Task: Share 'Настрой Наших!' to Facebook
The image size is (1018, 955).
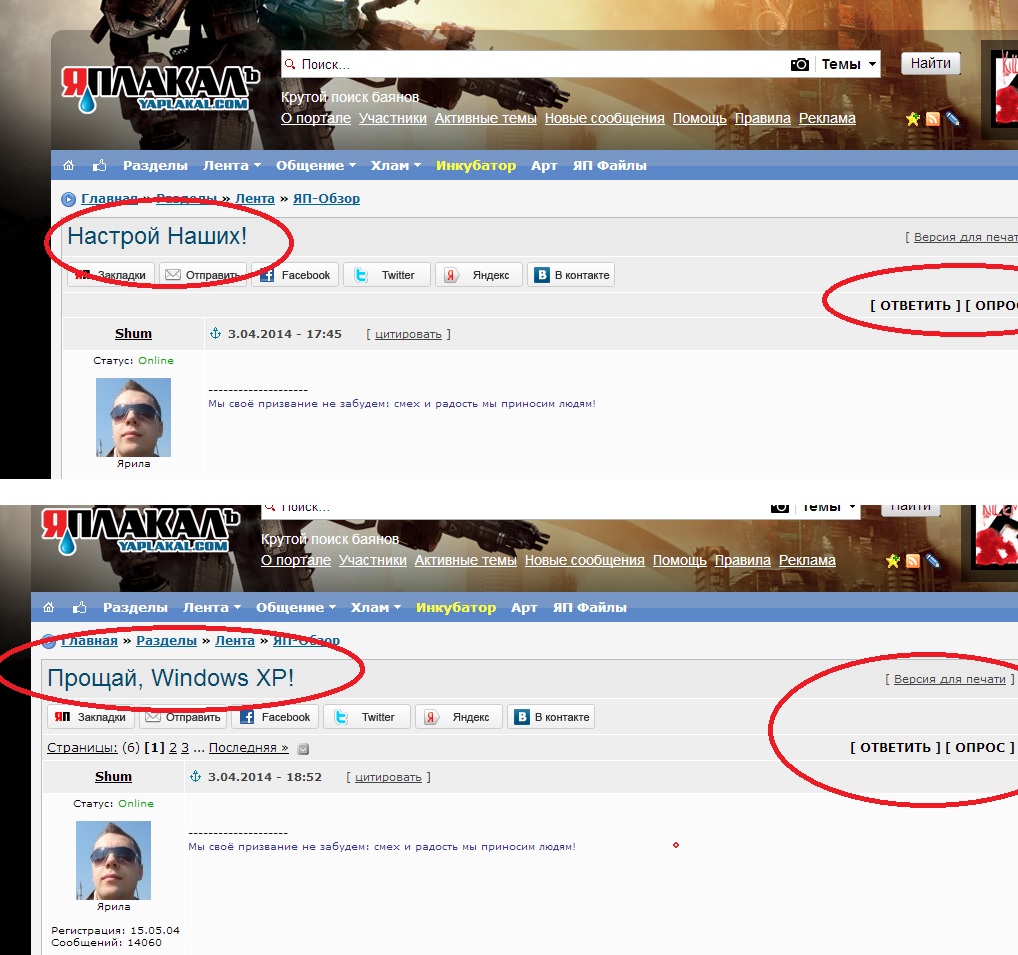Action: click(295, 275)
